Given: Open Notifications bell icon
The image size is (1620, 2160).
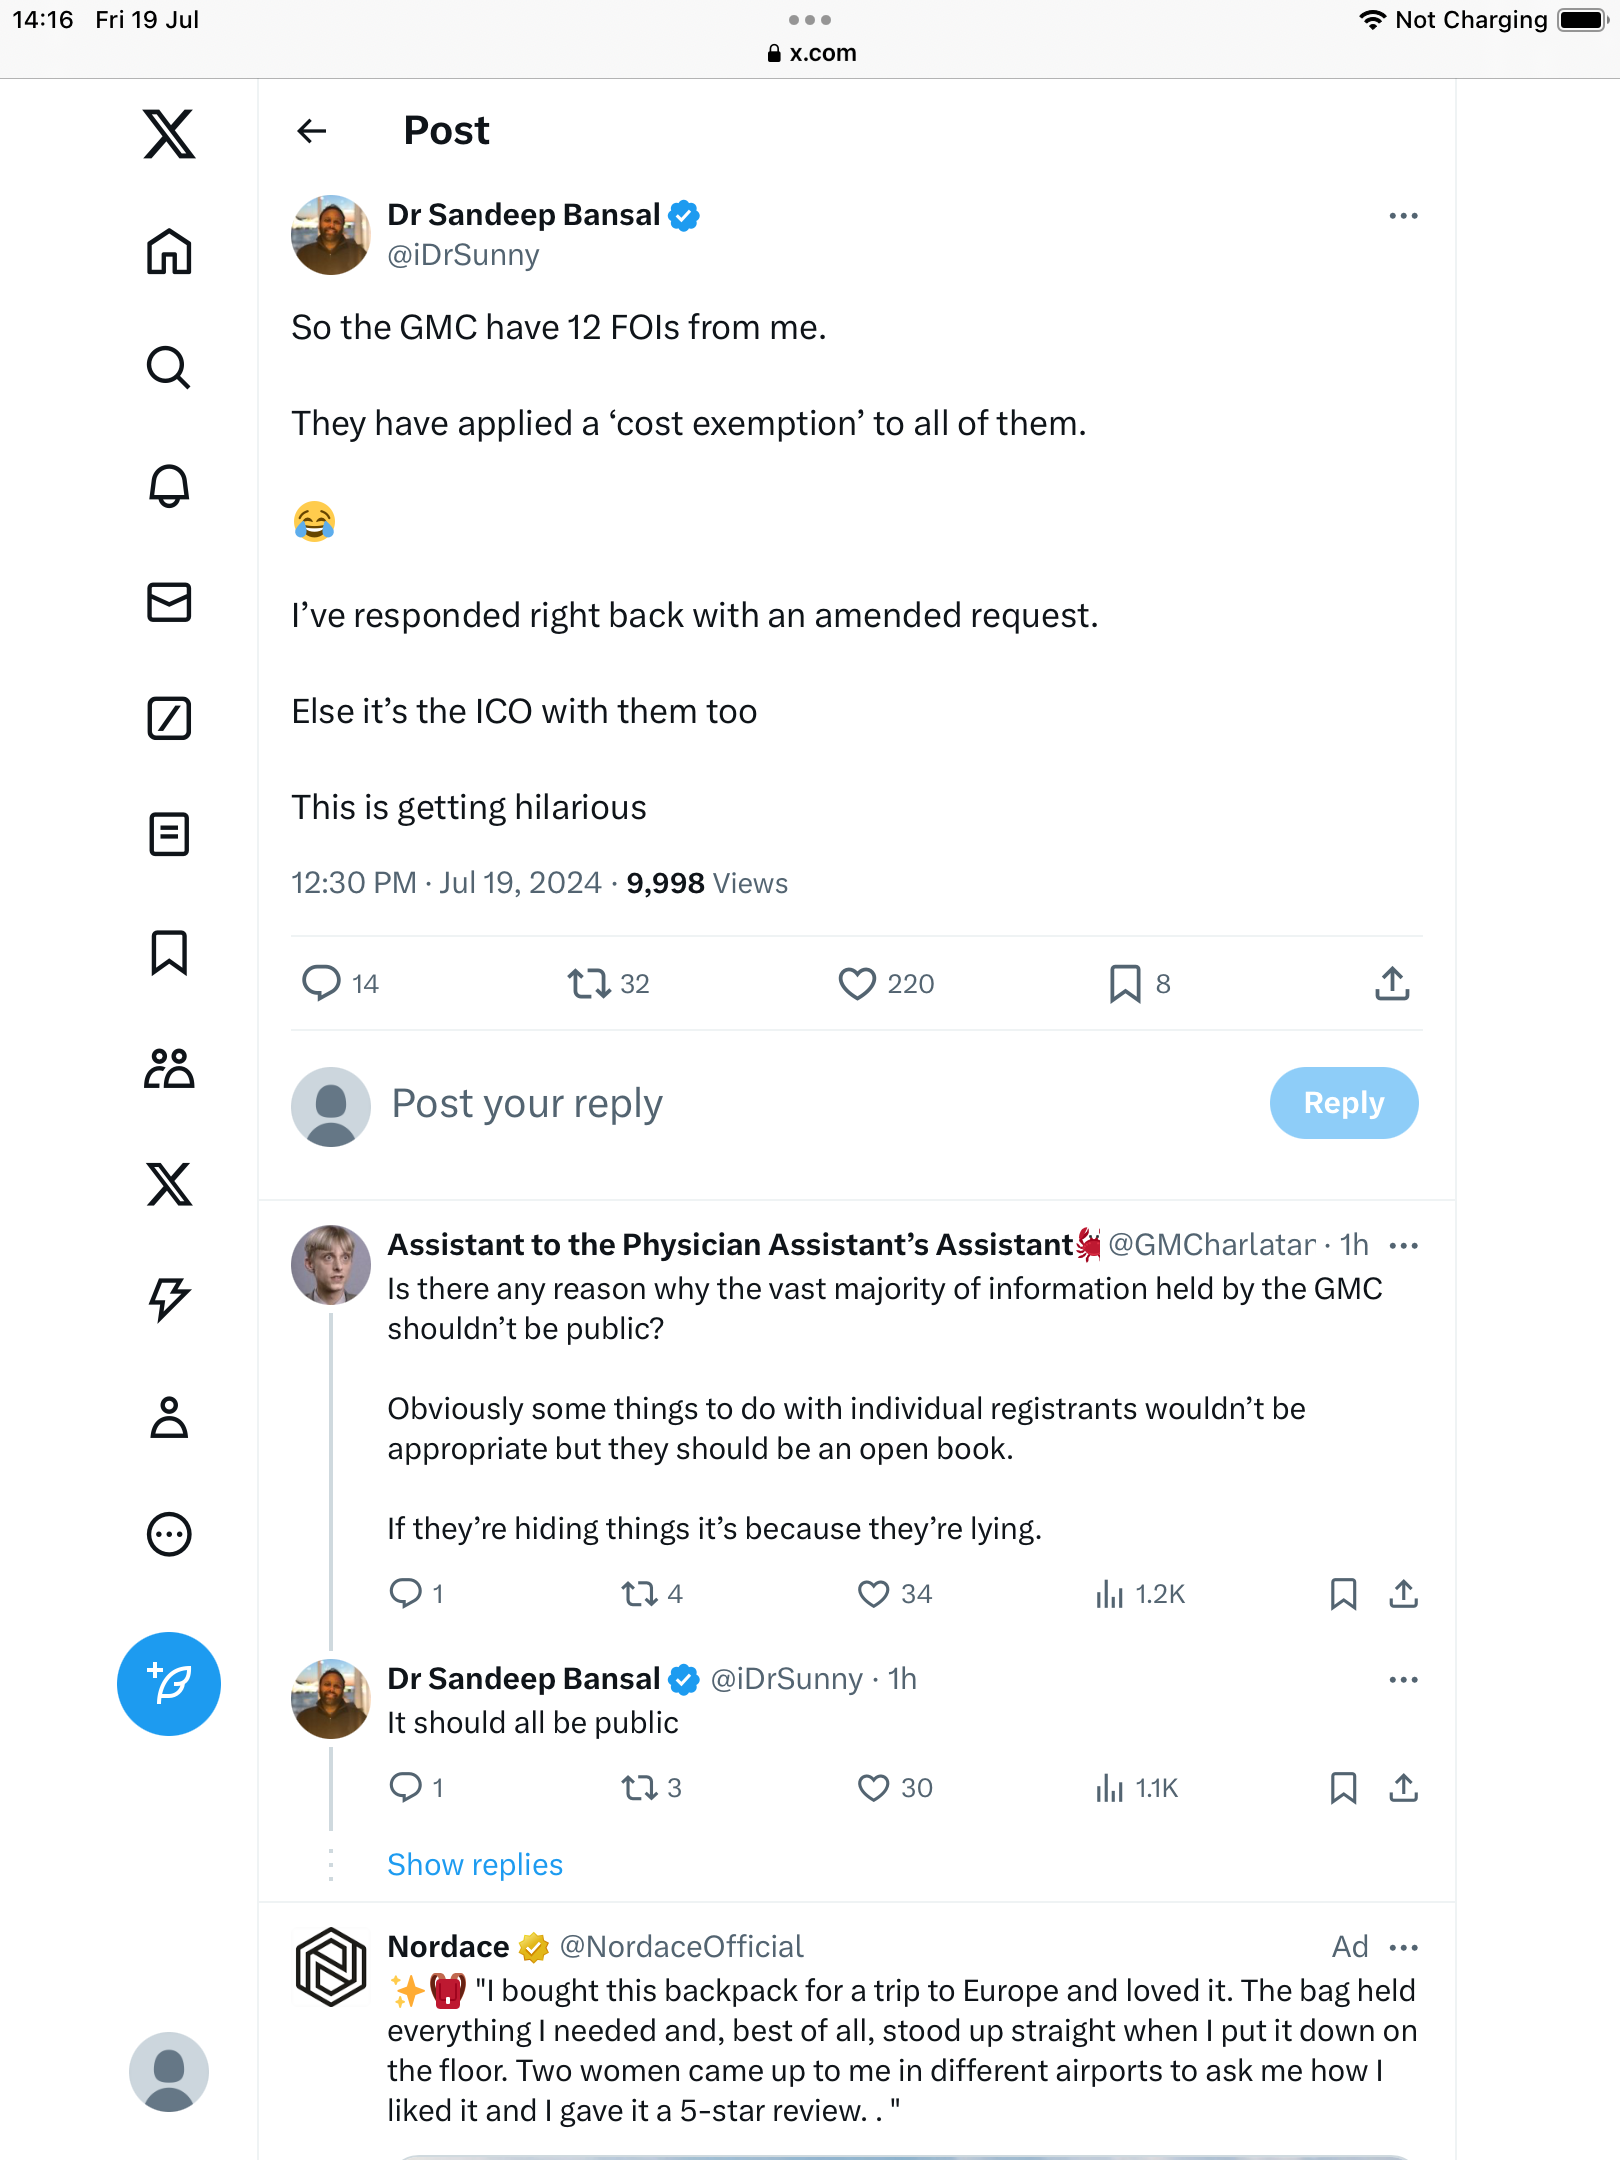Looking at the screenshot, I should 169,486.
